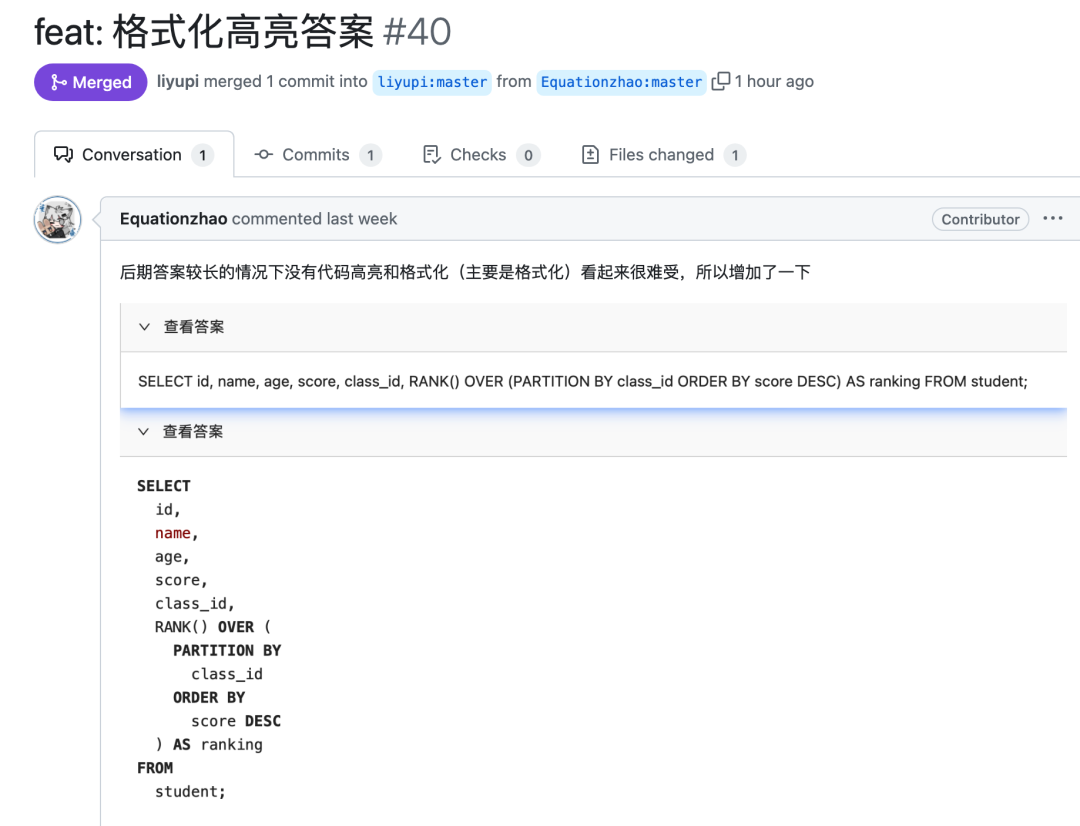
Task: Click the Commits tab commit icon
Action: (x=264, y=155)
